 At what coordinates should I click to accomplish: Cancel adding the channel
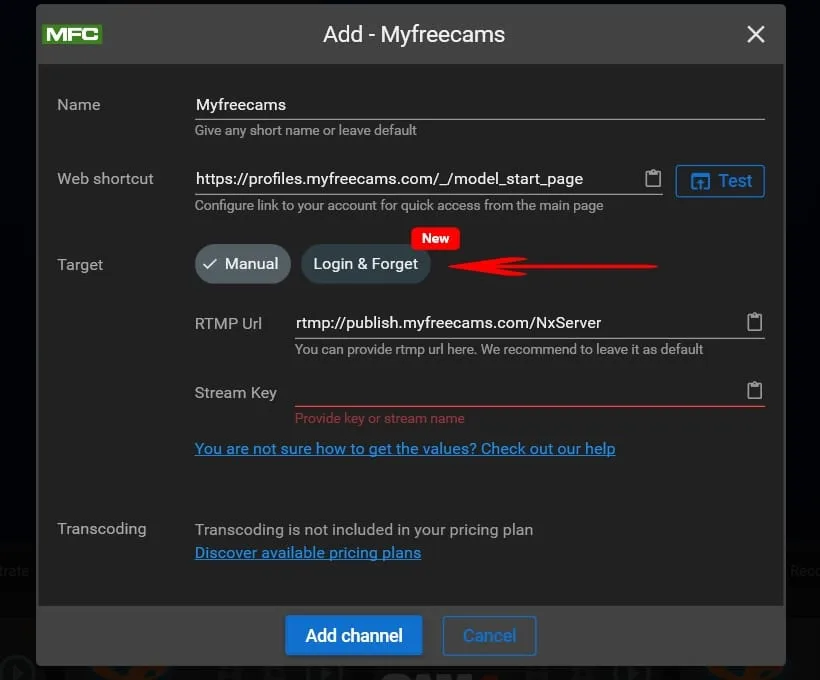pyautogui.click(x=489, y=636)
